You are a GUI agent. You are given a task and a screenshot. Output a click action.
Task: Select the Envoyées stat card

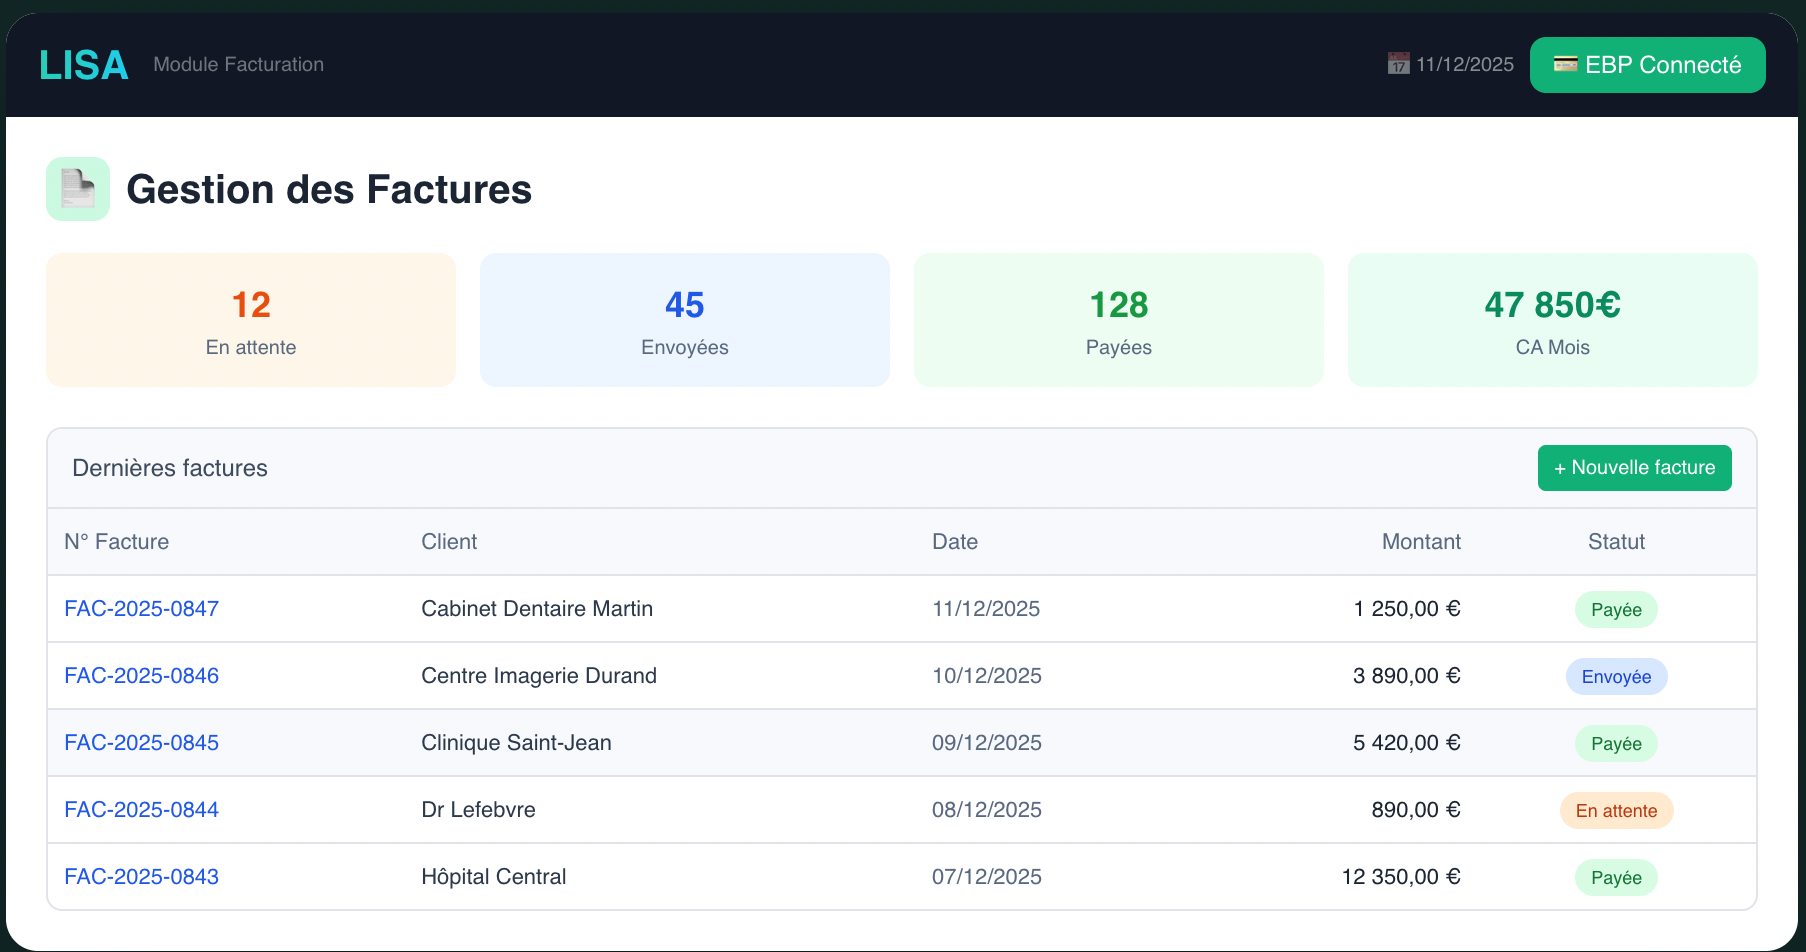685,320
